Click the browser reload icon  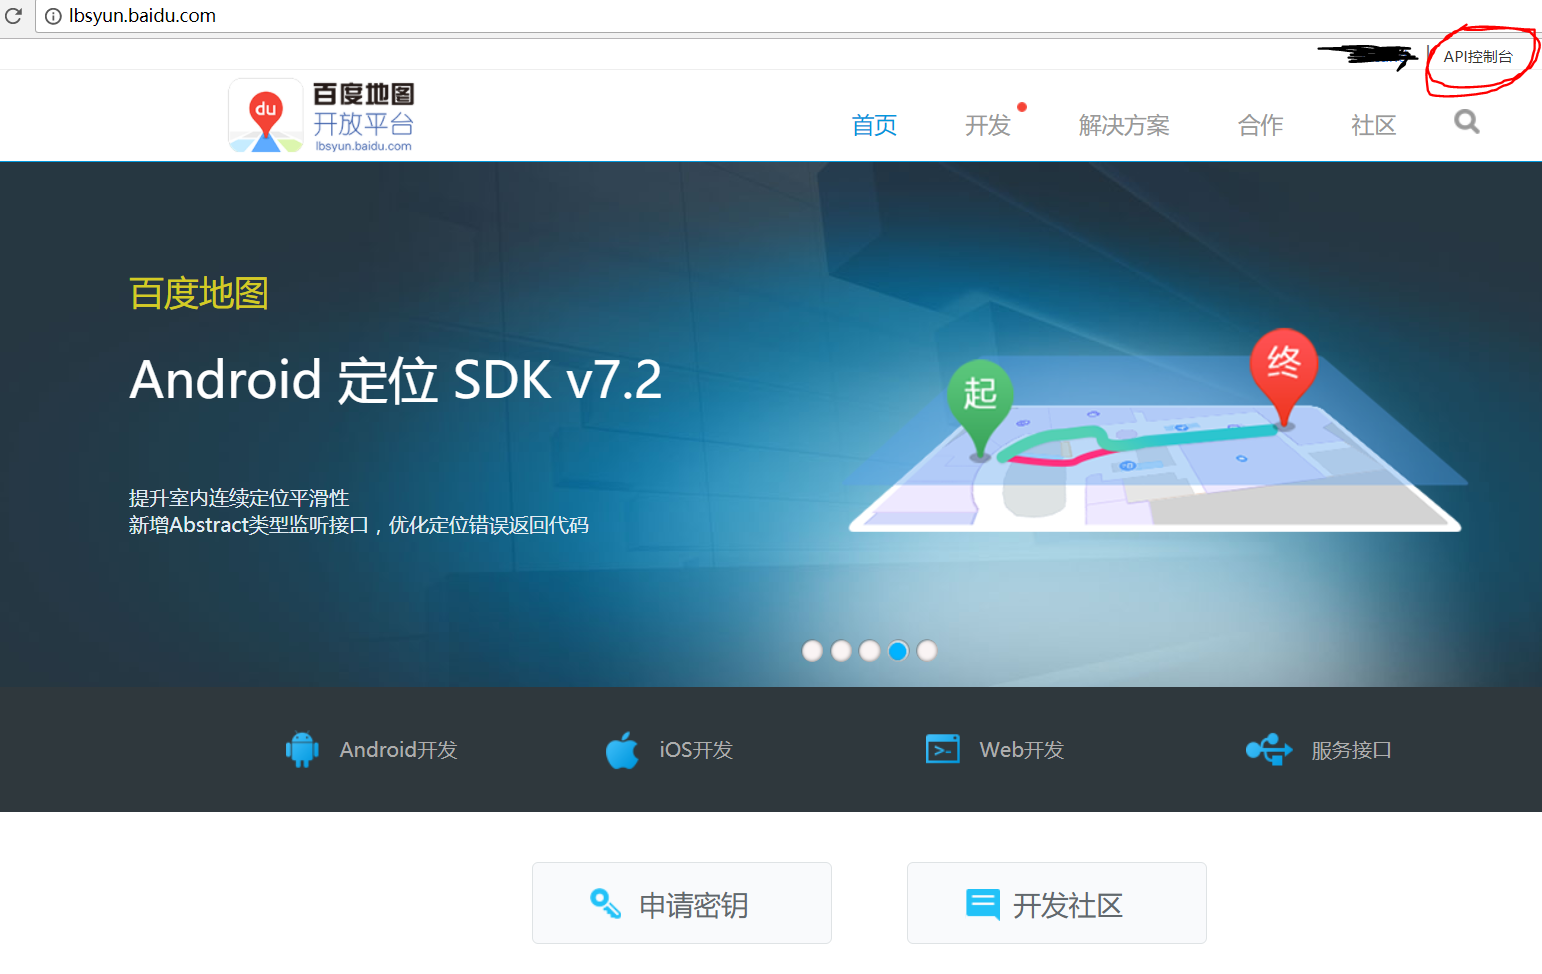pos(13,16)
